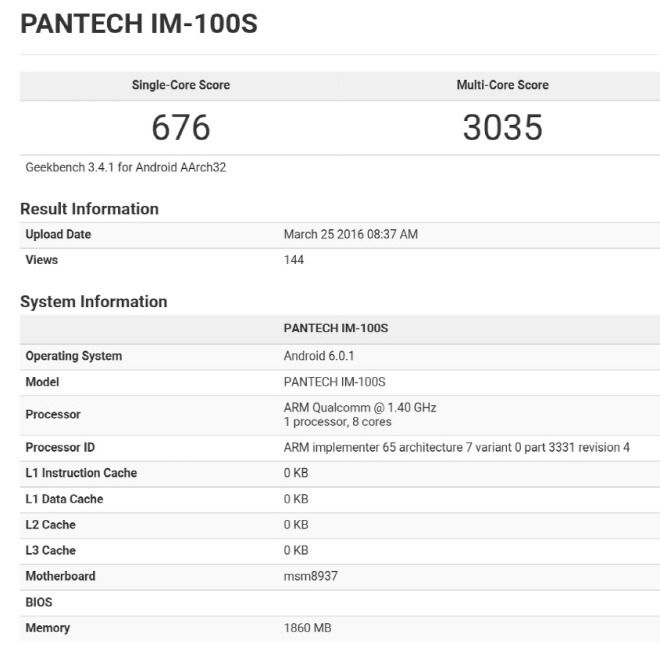Select the 1 processor, 8 cores text
The height and width of the screenshot is (649, 660).
338,422
